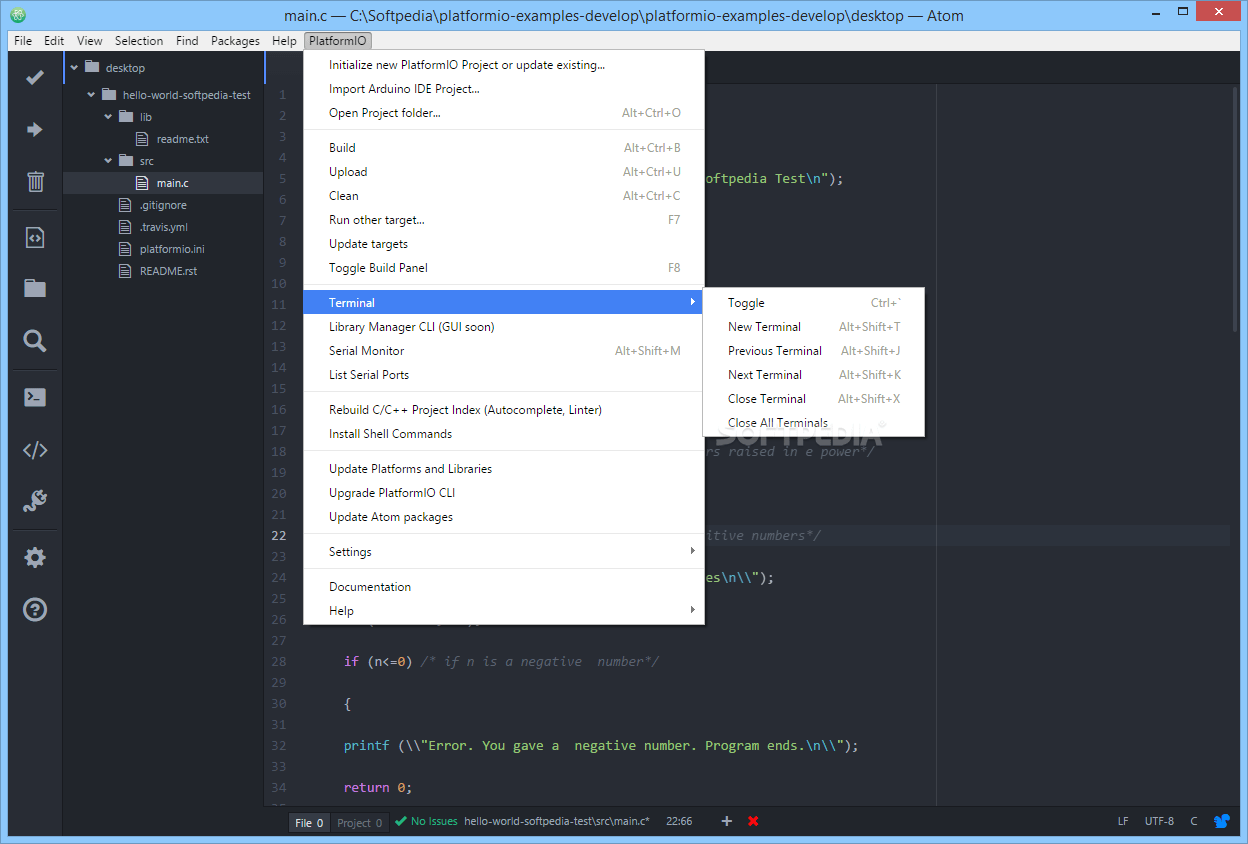This screenshot has height=844, width=1248.
Task: Open PlatformIO settings via the gear icon
Action: [x=33, y=556]
